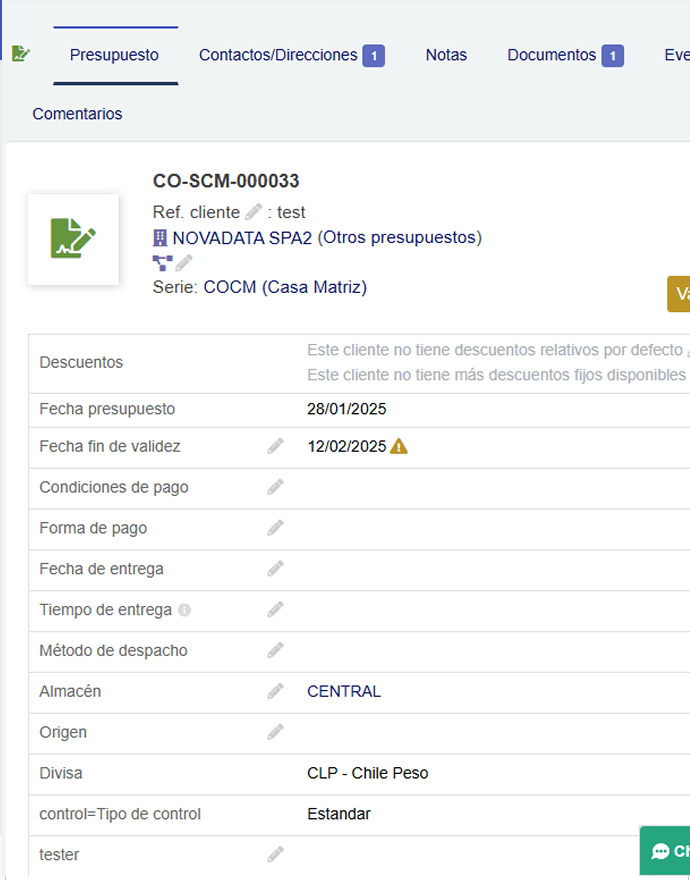
Task: Switch to the Documentos tab
Action: coord(551,55)
